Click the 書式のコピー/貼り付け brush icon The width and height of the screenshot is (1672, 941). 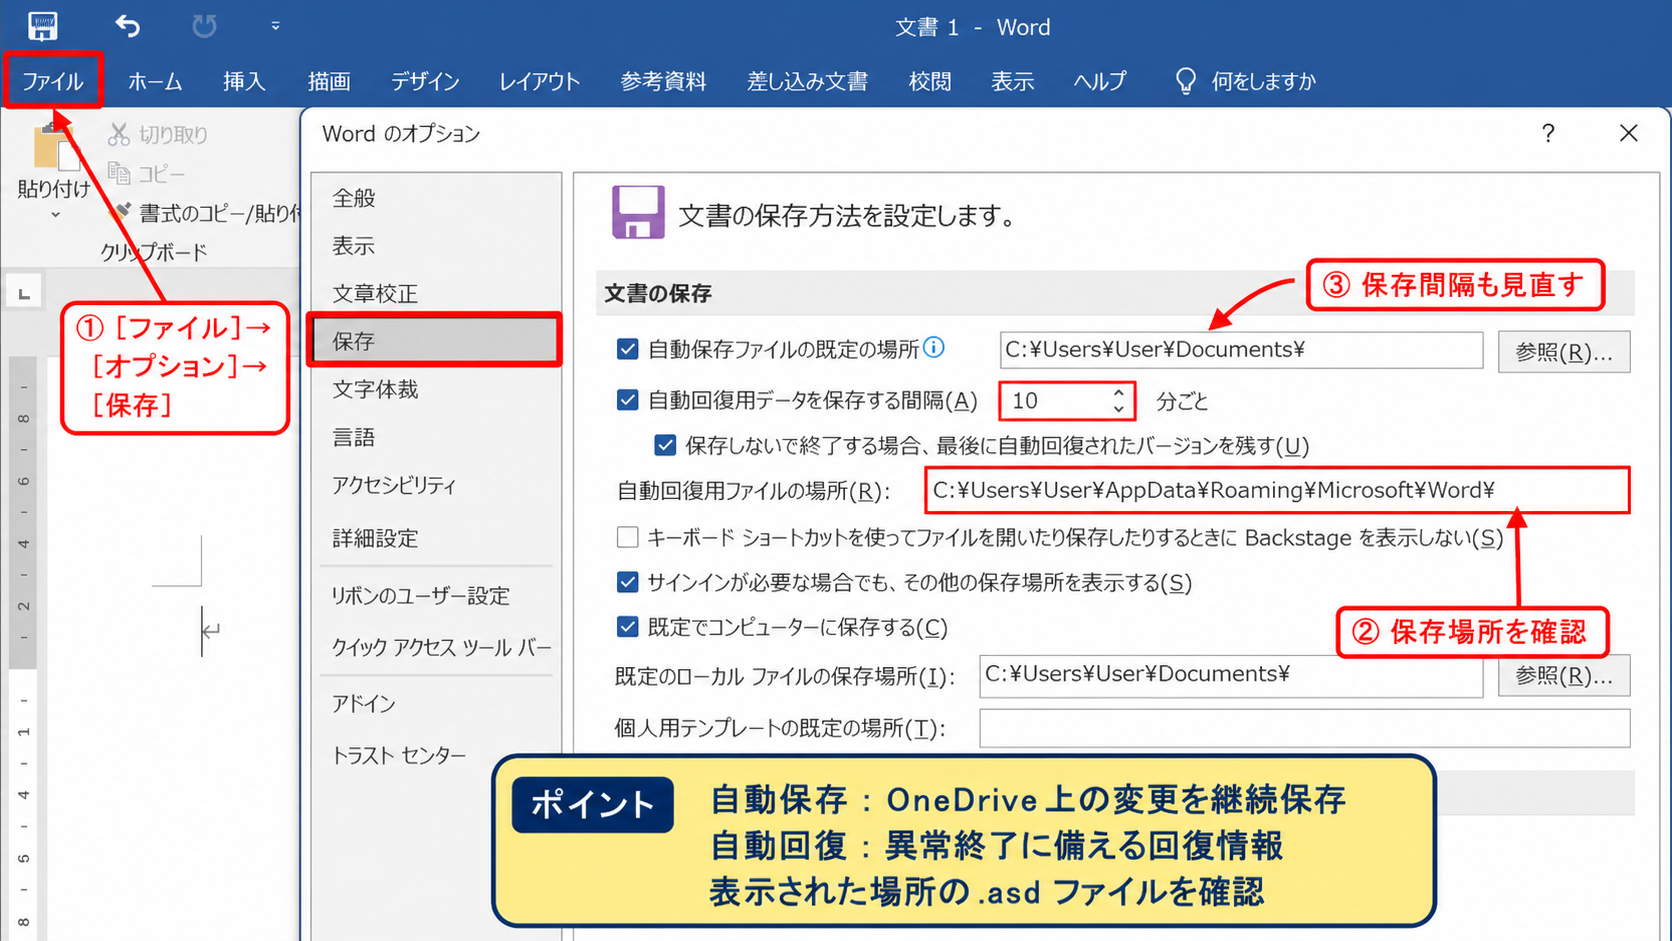coord(120,212)
